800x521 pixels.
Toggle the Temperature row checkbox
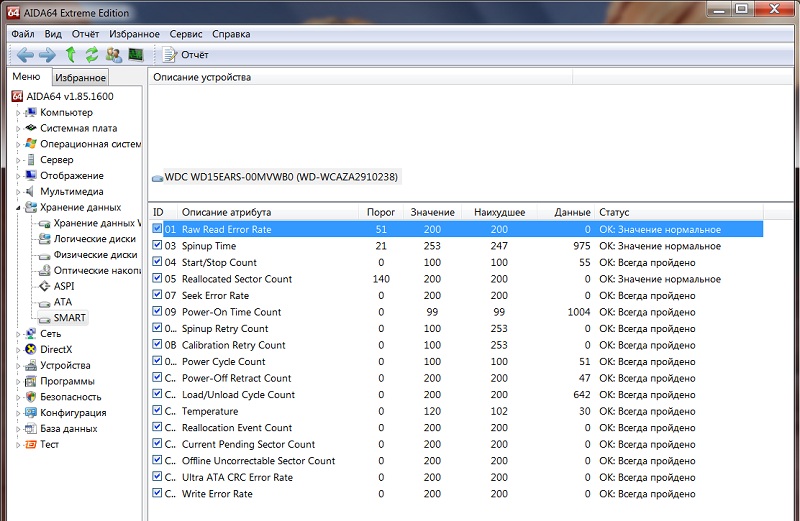(157, 411)
